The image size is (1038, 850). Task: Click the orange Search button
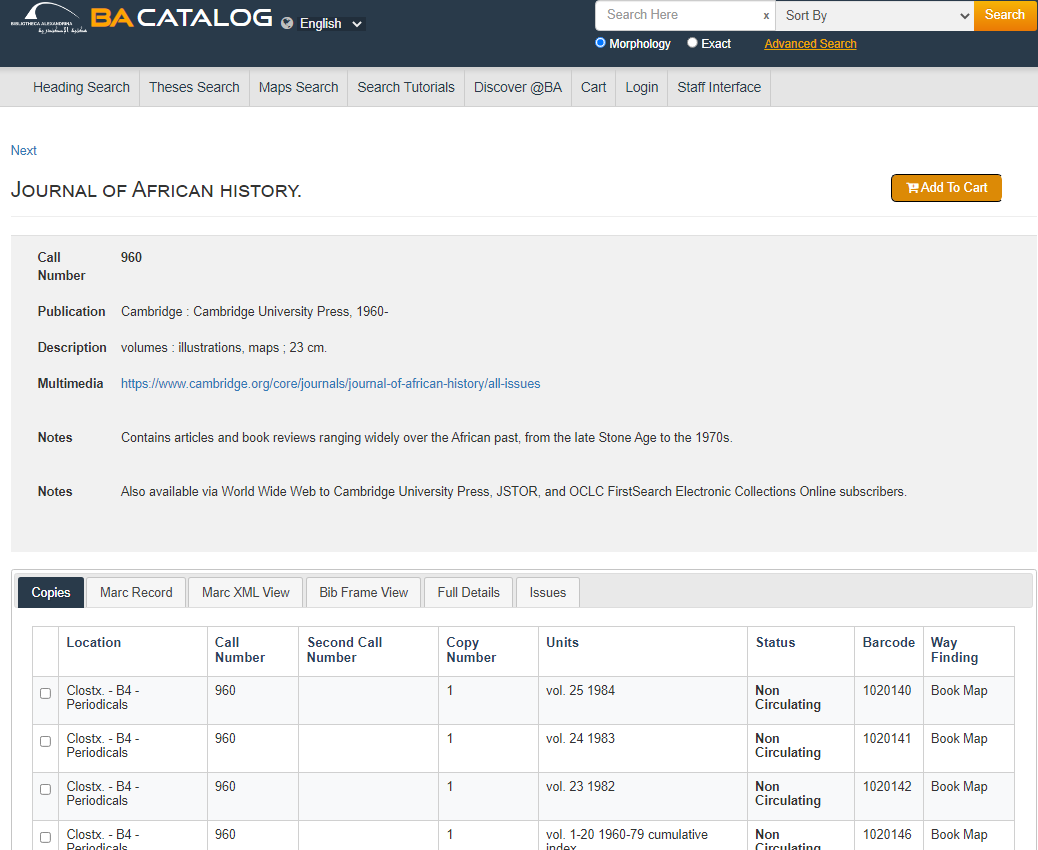click(x=1004, y=15)
